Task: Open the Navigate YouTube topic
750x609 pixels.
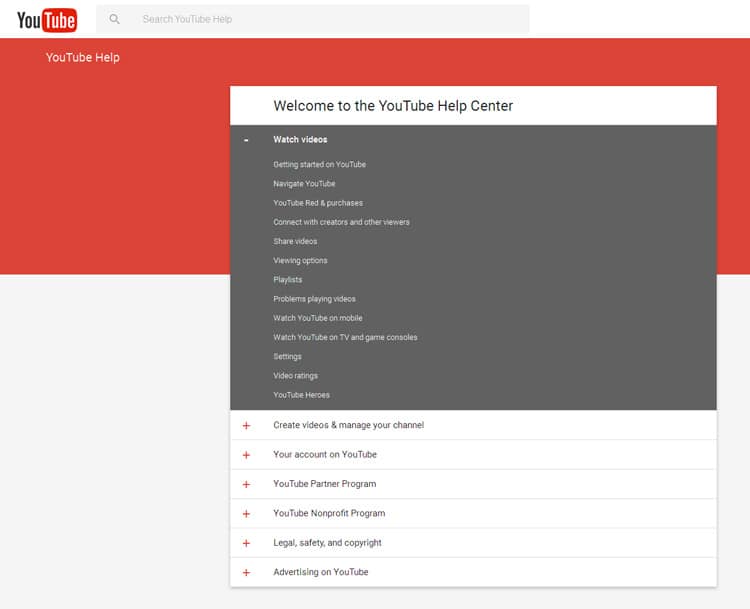Action: pyautogui.click(x=304, y=184)
